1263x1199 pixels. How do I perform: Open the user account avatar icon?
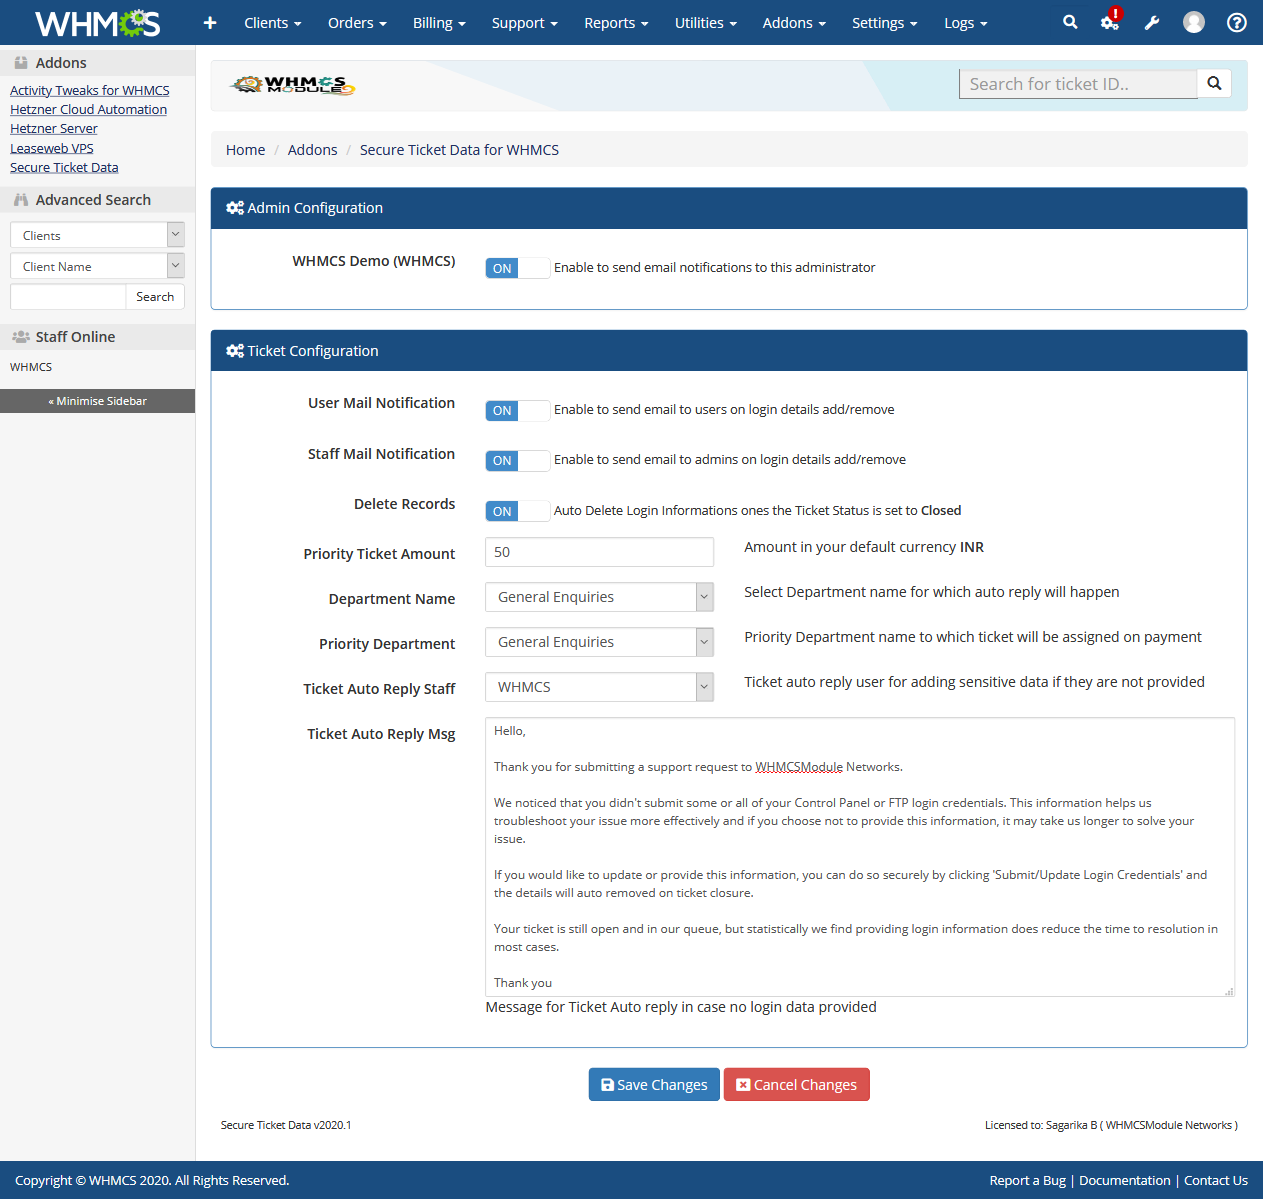[x=1194, y=22]
